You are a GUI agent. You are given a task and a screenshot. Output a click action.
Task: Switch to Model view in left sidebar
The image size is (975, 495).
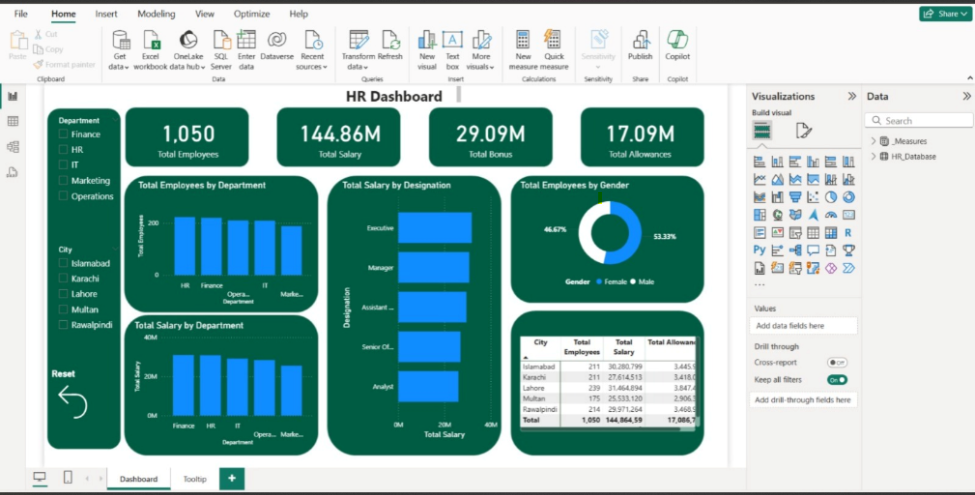pyautogui.click(x=12, y=147)
